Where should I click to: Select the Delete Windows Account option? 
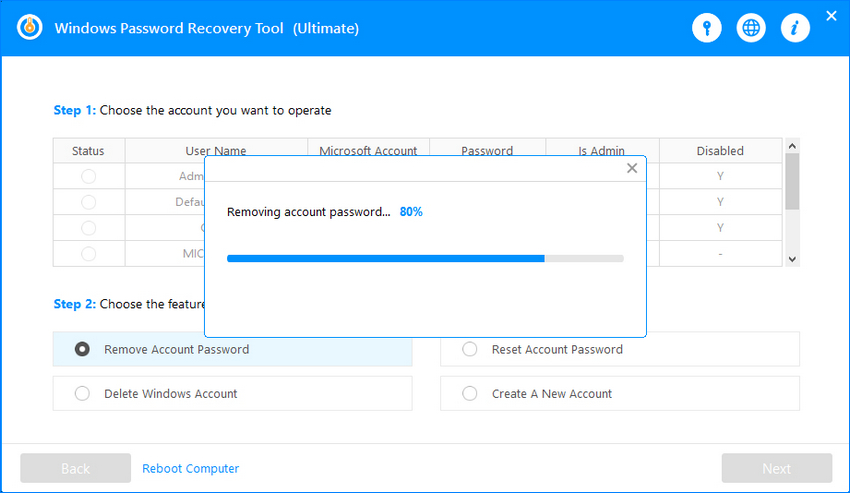click(x=233, y=393)
